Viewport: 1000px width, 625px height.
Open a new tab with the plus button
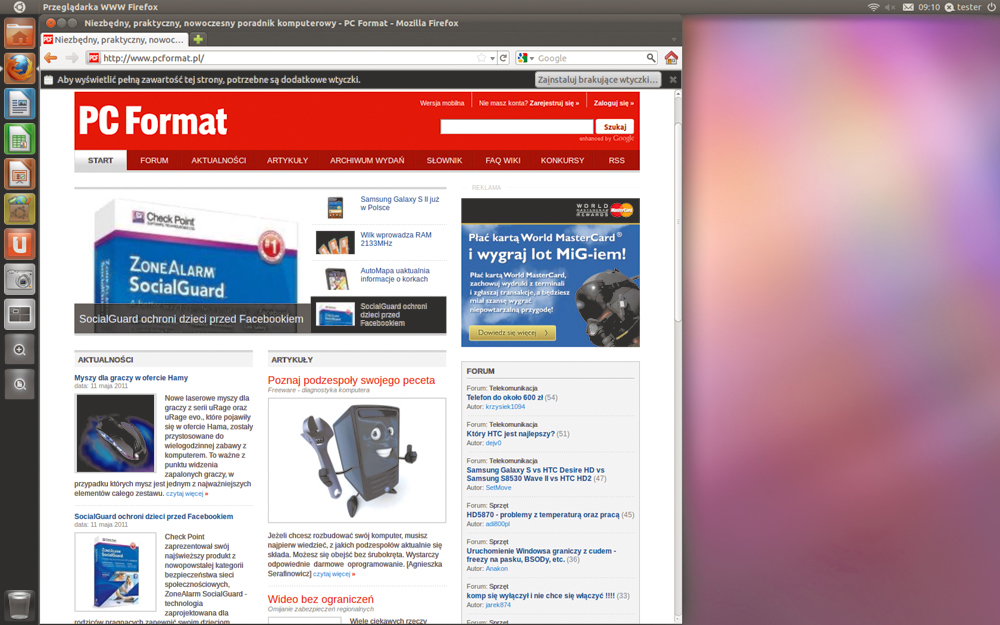(x=198, y=39)
